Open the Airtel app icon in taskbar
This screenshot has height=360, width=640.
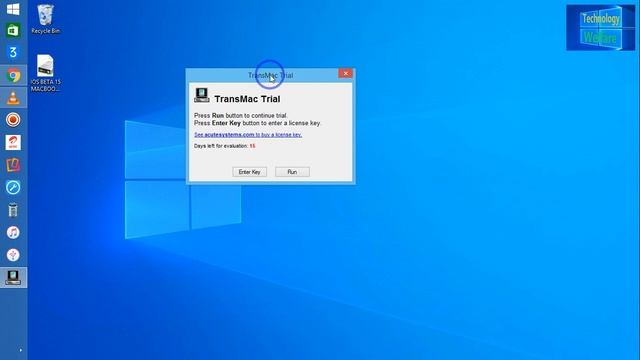point(13,142)
